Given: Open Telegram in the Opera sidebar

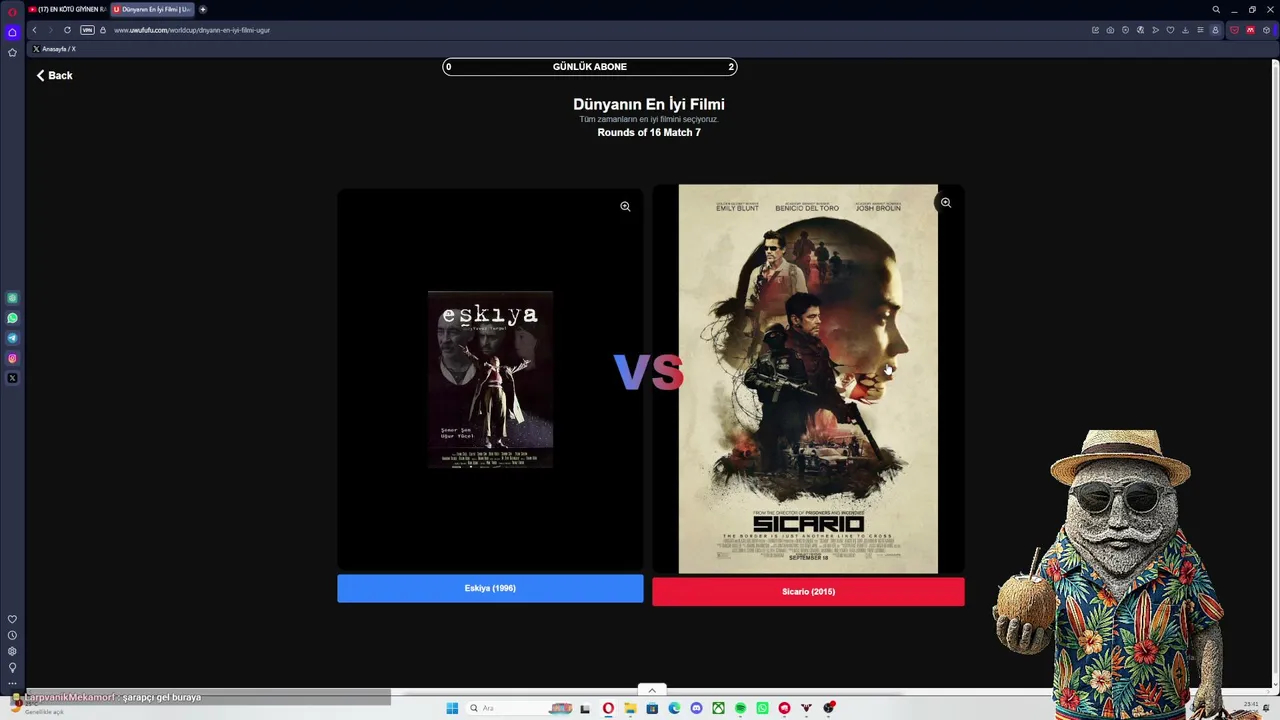Looking at the screenshot, I should tap(12, 338).
